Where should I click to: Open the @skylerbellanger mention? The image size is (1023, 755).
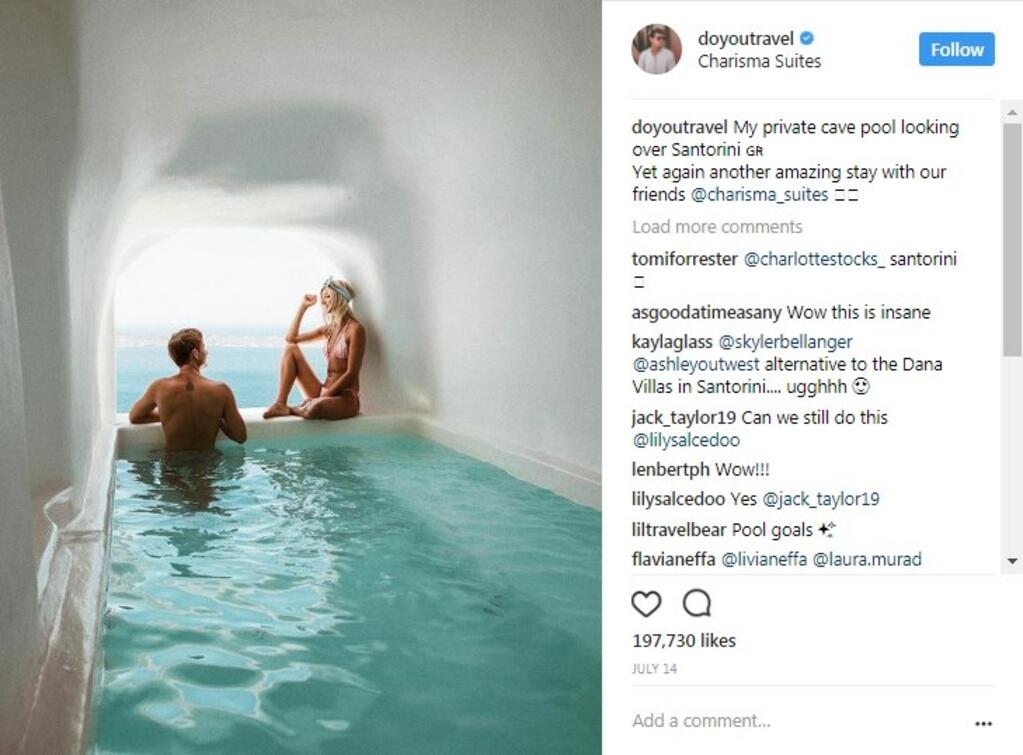click(x=786, y=342)
